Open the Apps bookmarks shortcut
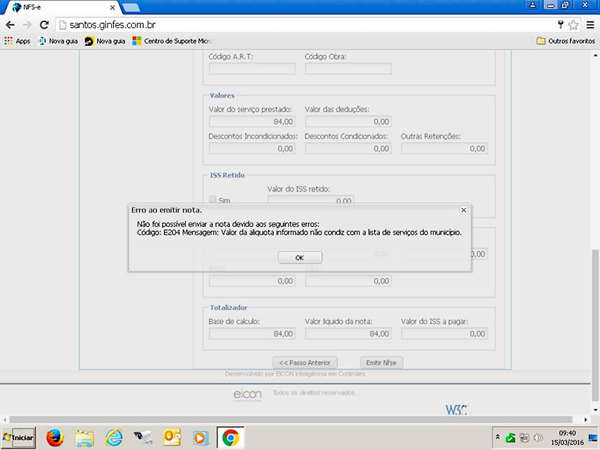Screen dimensions: 600x450 click(17, 41)
